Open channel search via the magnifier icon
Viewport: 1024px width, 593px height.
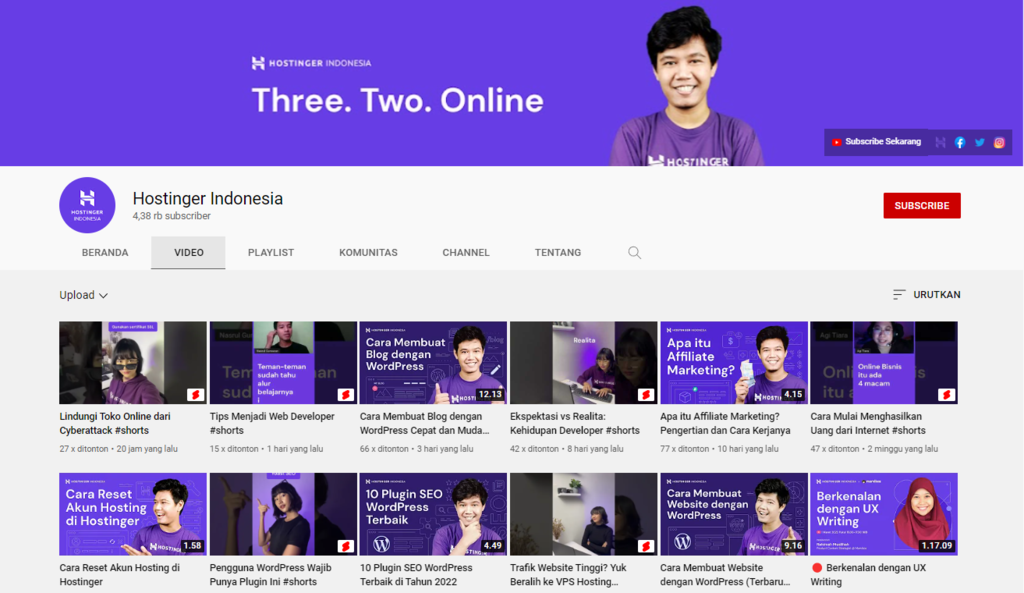[634, 252]
